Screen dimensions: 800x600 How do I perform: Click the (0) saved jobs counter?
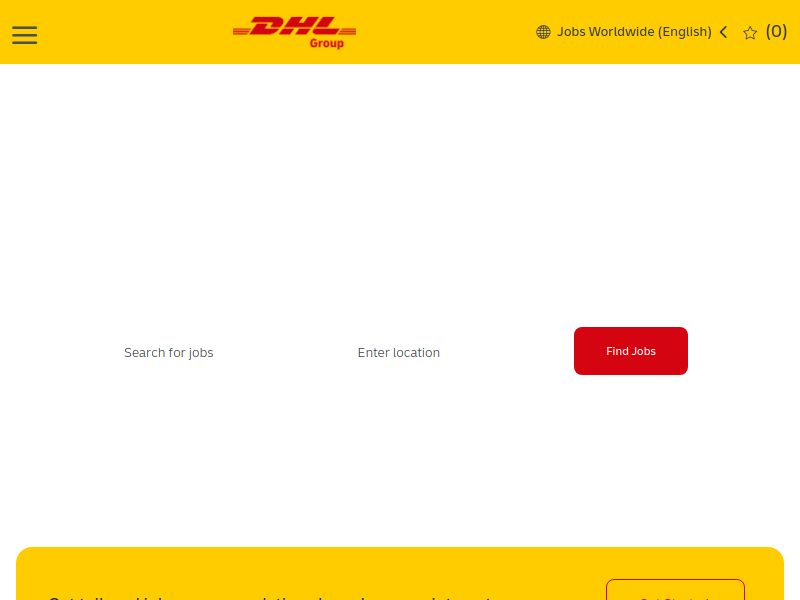click(x=776, y=32)
